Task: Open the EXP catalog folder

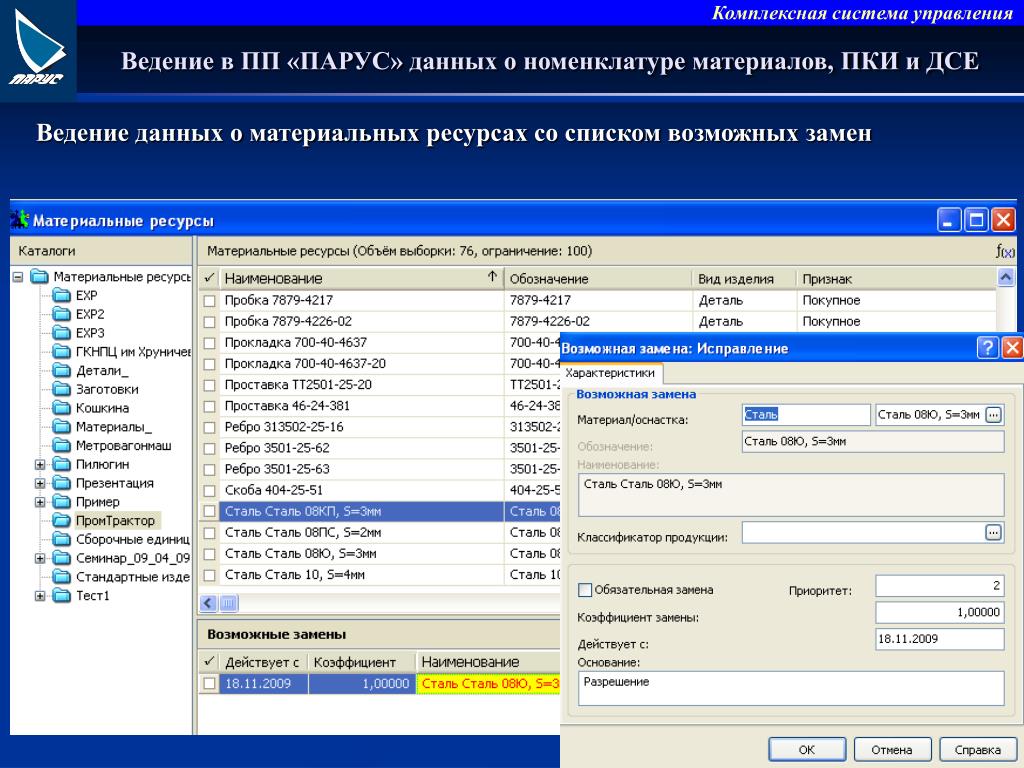Action: [86, 295]
